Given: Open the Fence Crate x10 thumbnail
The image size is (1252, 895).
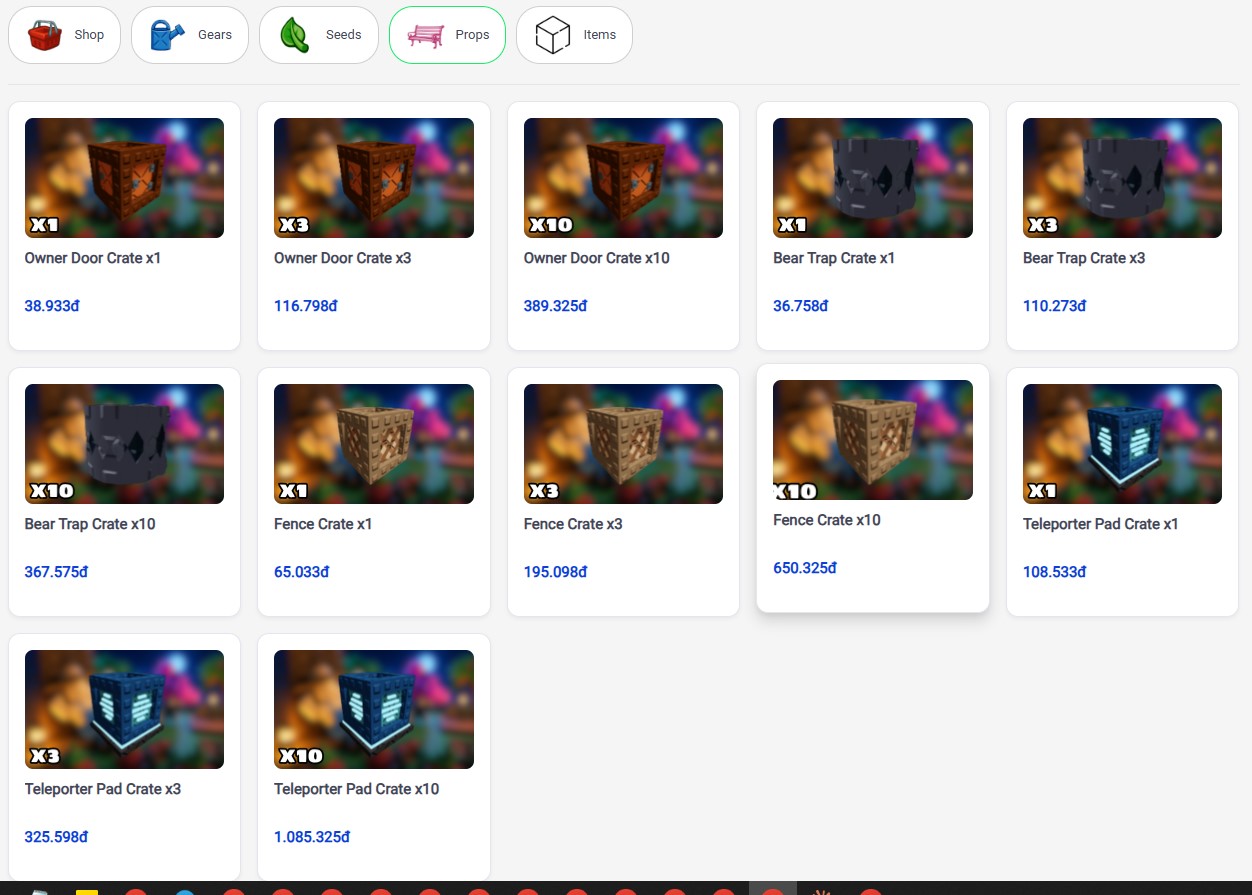Looking at the screenshot, I should tap(873, 440).
